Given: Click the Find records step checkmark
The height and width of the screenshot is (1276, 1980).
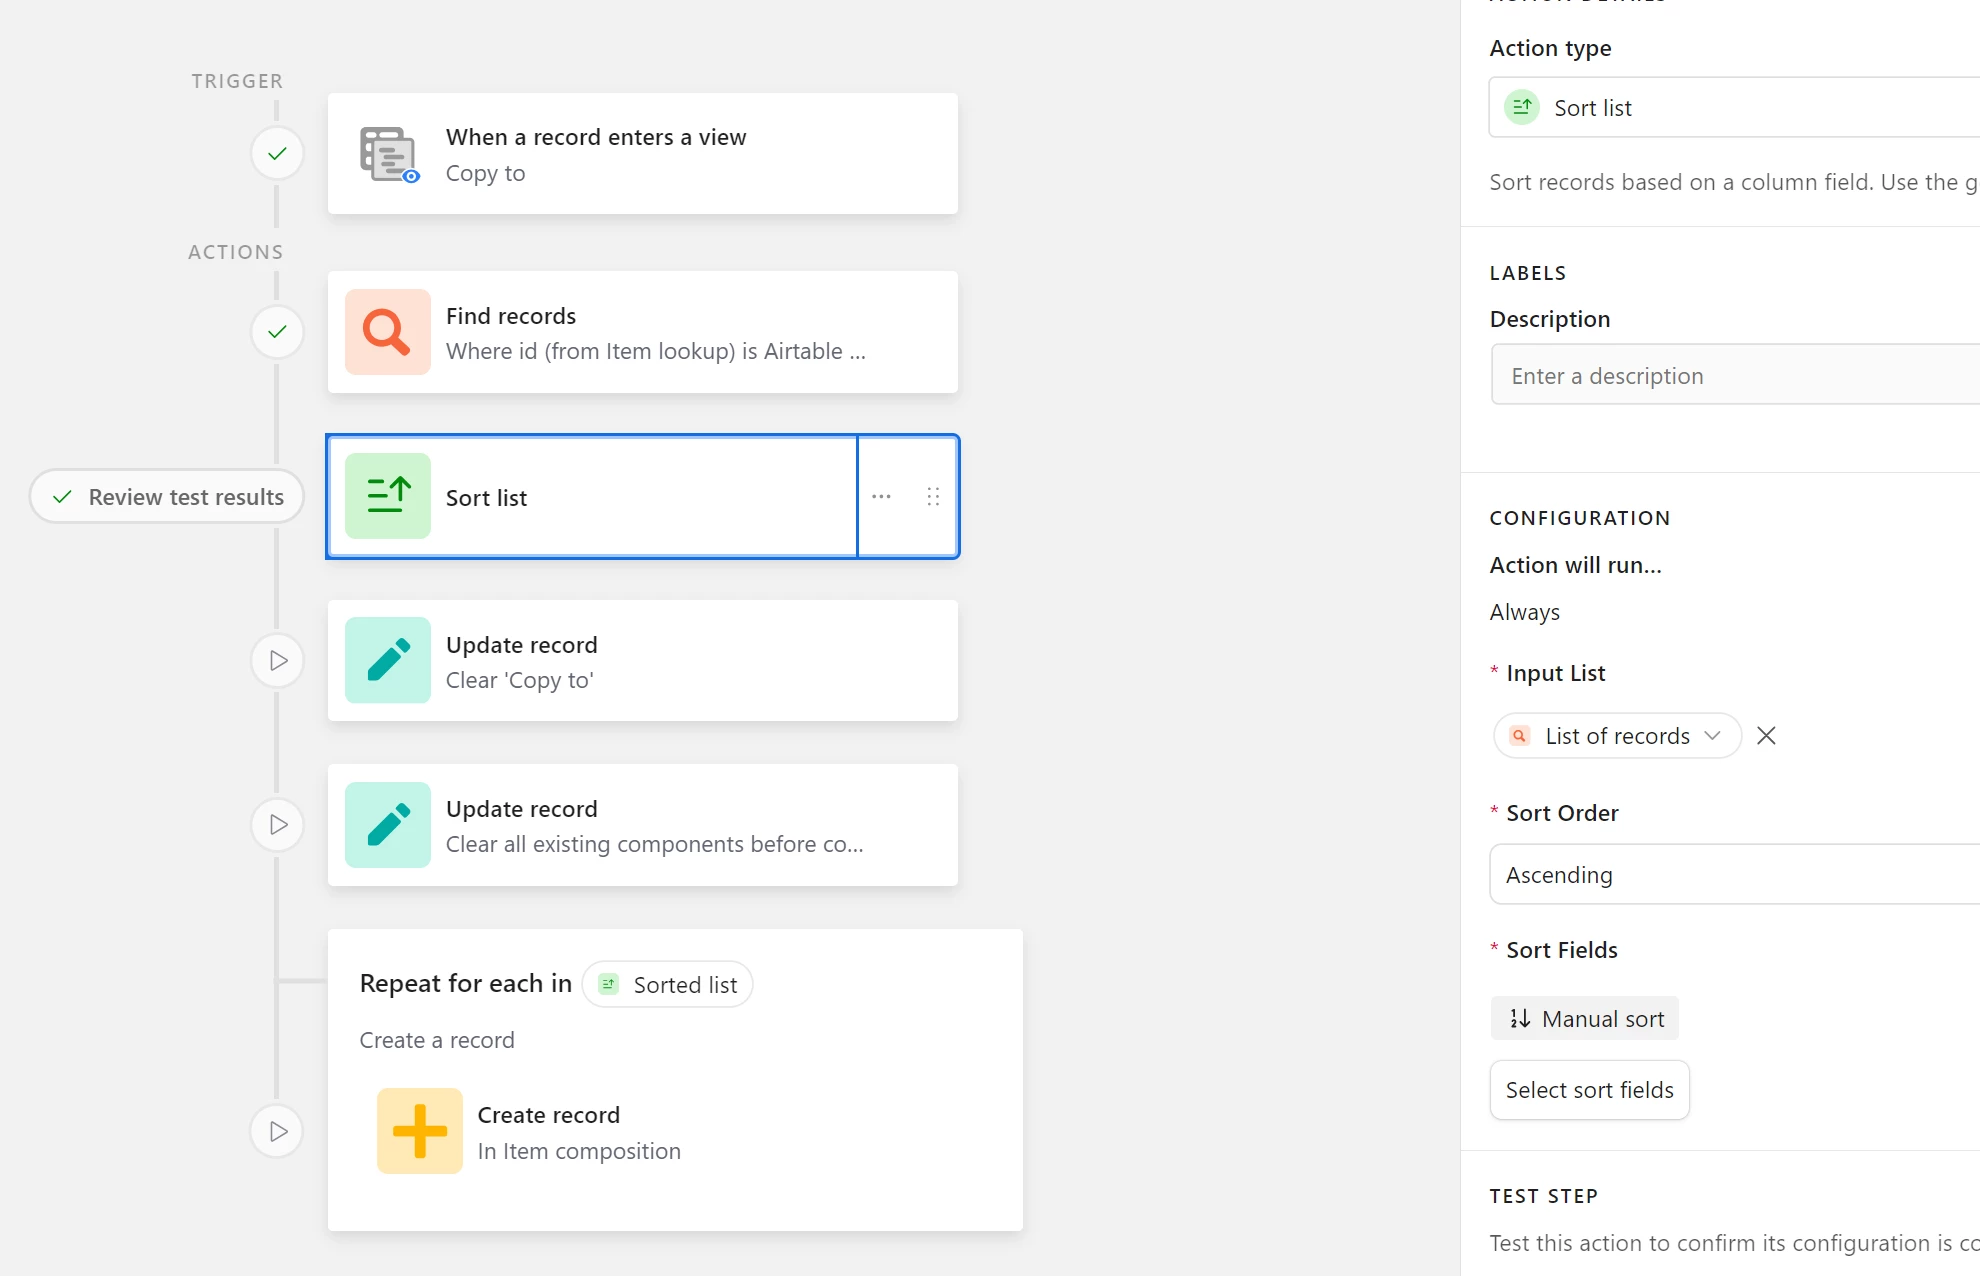Looking at the screenshot, I should tap(277, 332).
